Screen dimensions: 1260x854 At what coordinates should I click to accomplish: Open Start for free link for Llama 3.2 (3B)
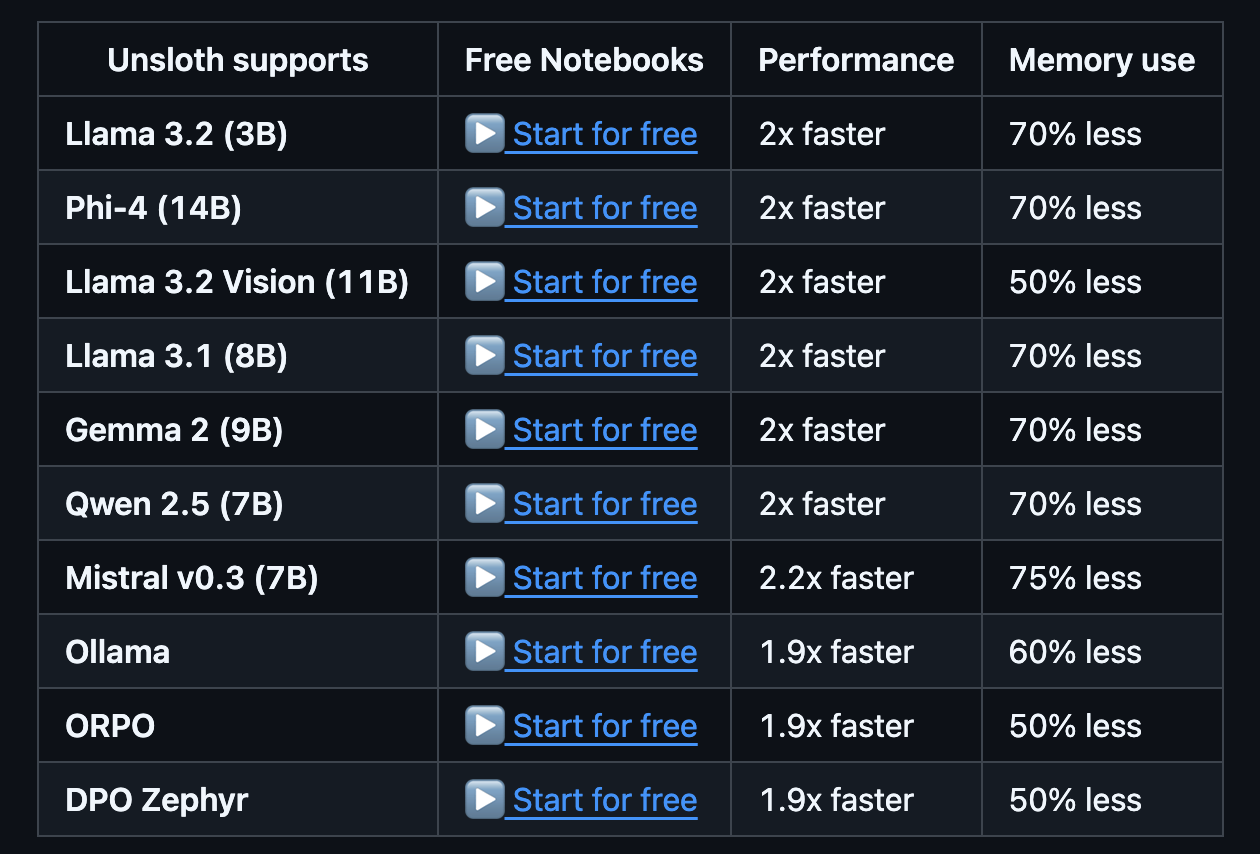click(605, 134)
